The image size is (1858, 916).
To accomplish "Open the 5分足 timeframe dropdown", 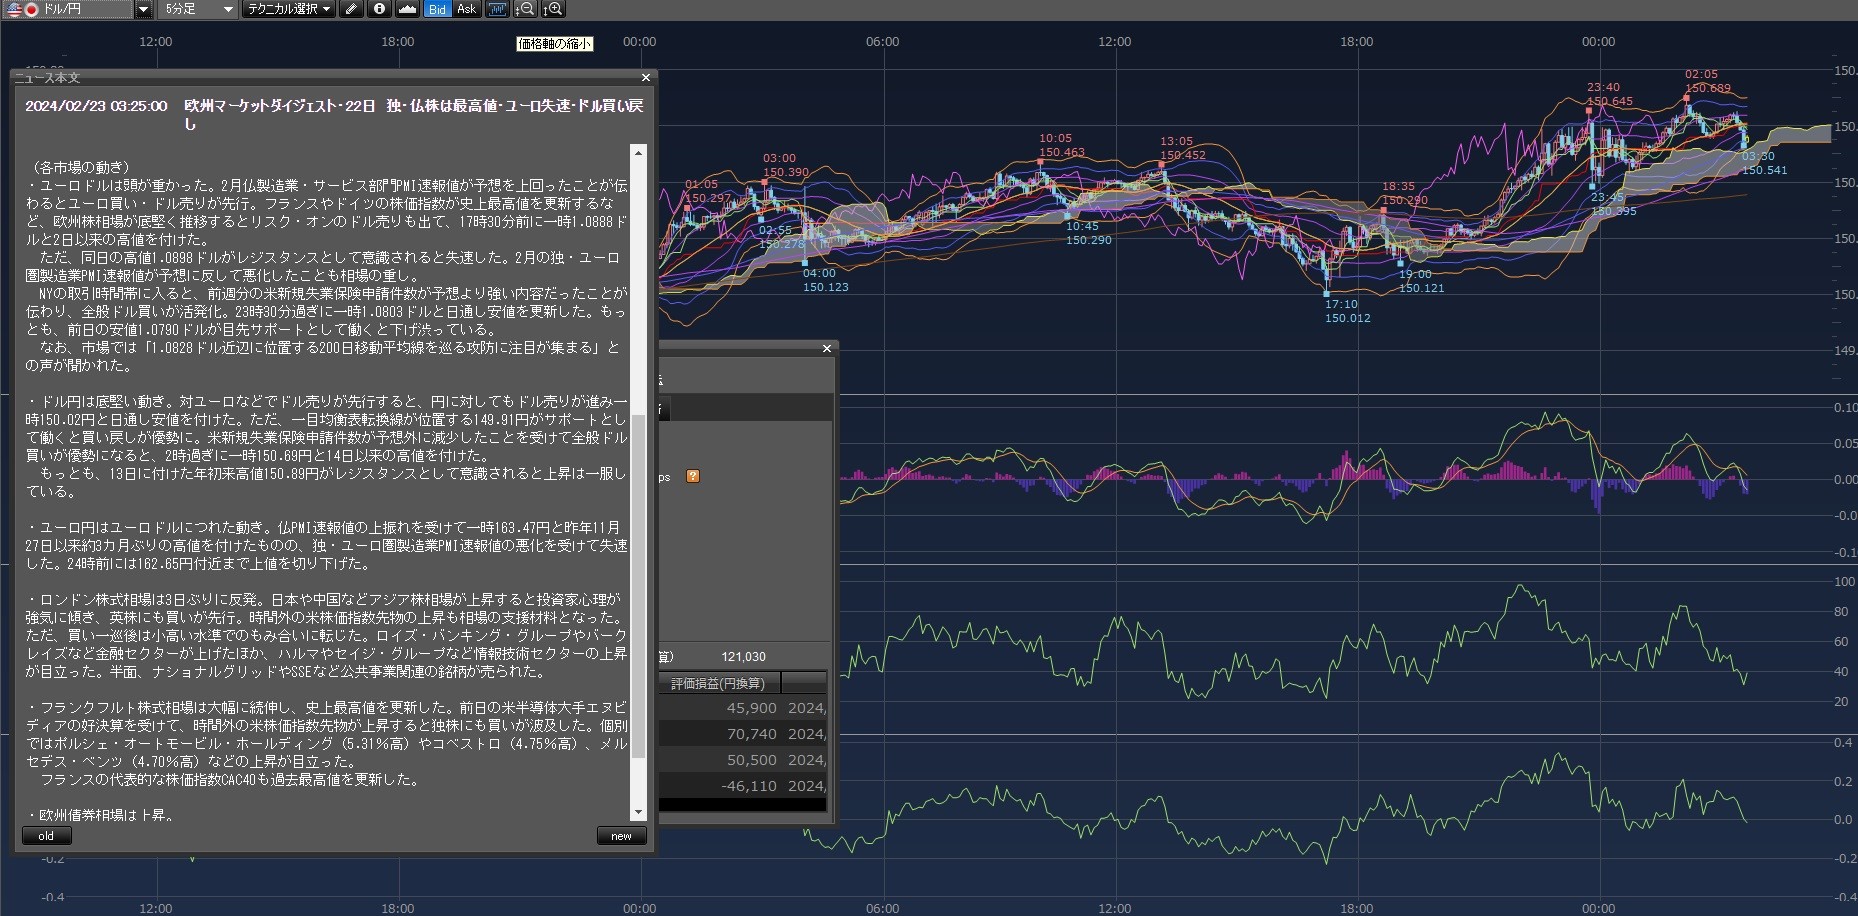I will click(x=199, y=9).
